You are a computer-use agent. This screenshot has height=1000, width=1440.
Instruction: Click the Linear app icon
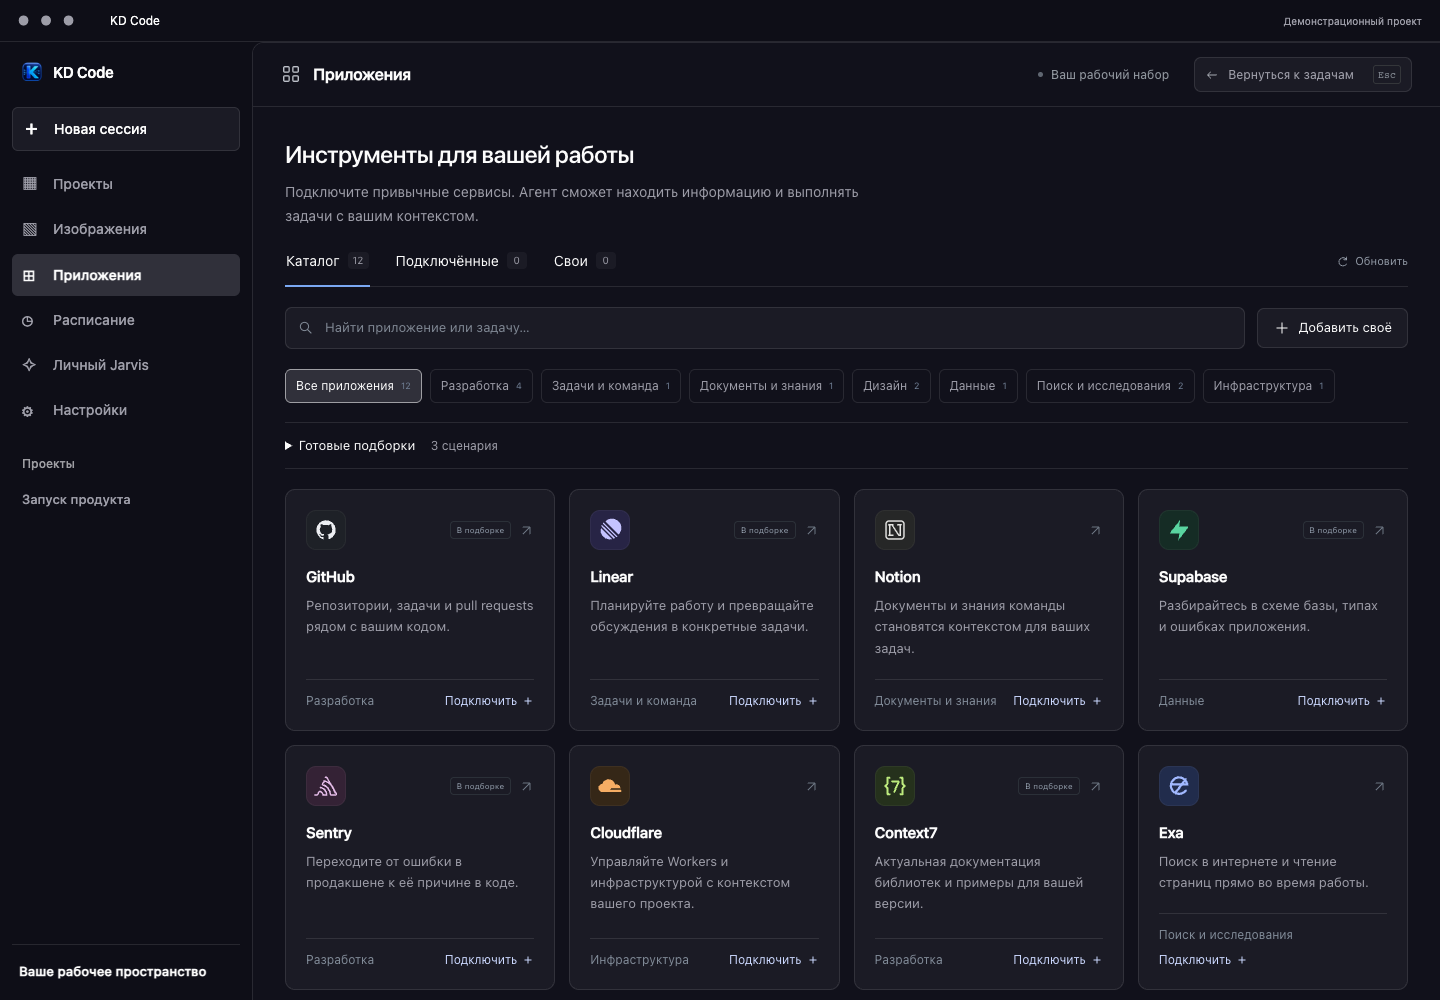click(x=610, y=530)
